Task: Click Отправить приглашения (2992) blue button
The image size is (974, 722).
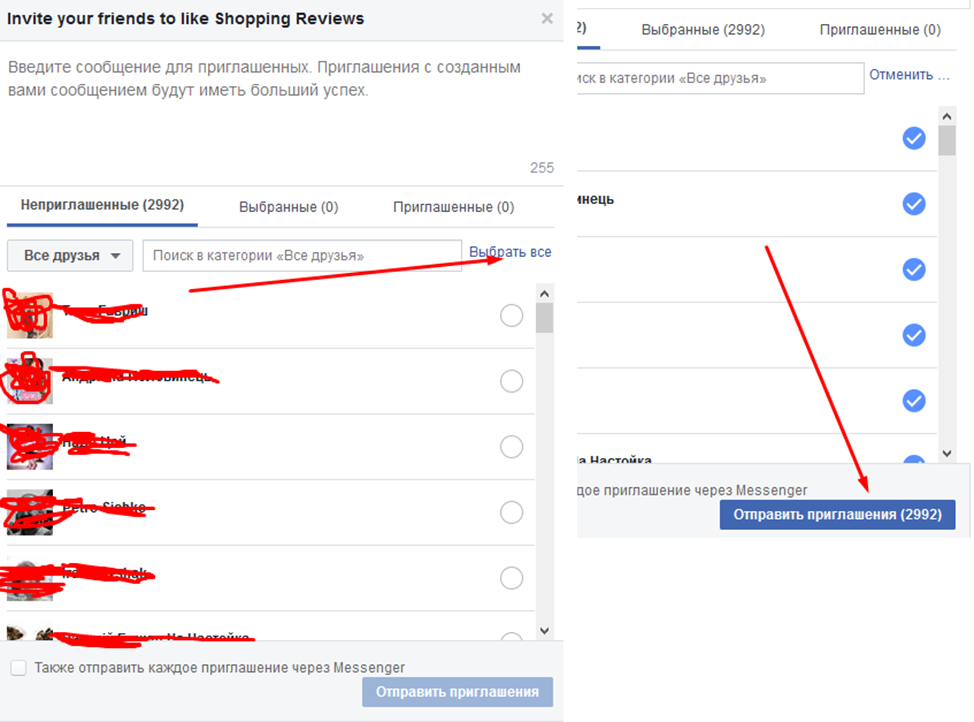Action: 837,515
